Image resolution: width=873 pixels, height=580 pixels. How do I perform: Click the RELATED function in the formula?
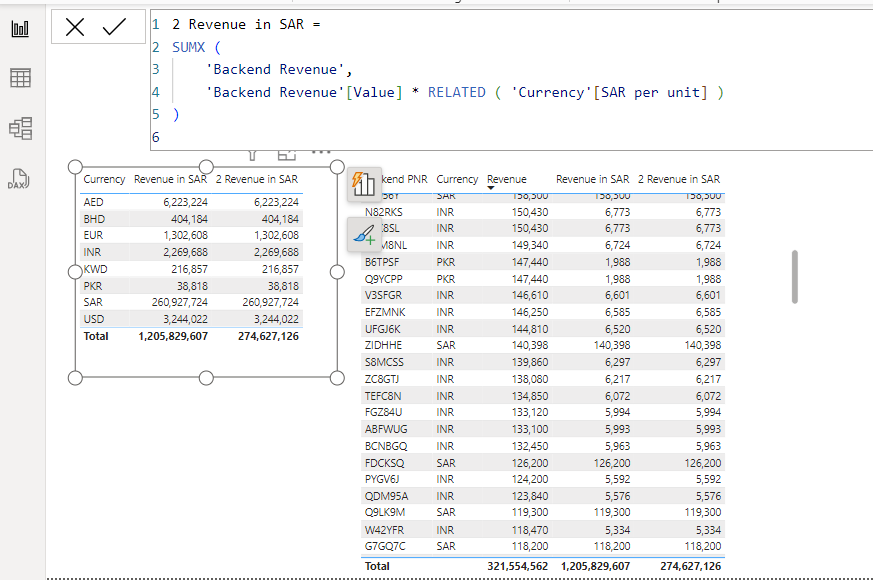coord(457,92)
